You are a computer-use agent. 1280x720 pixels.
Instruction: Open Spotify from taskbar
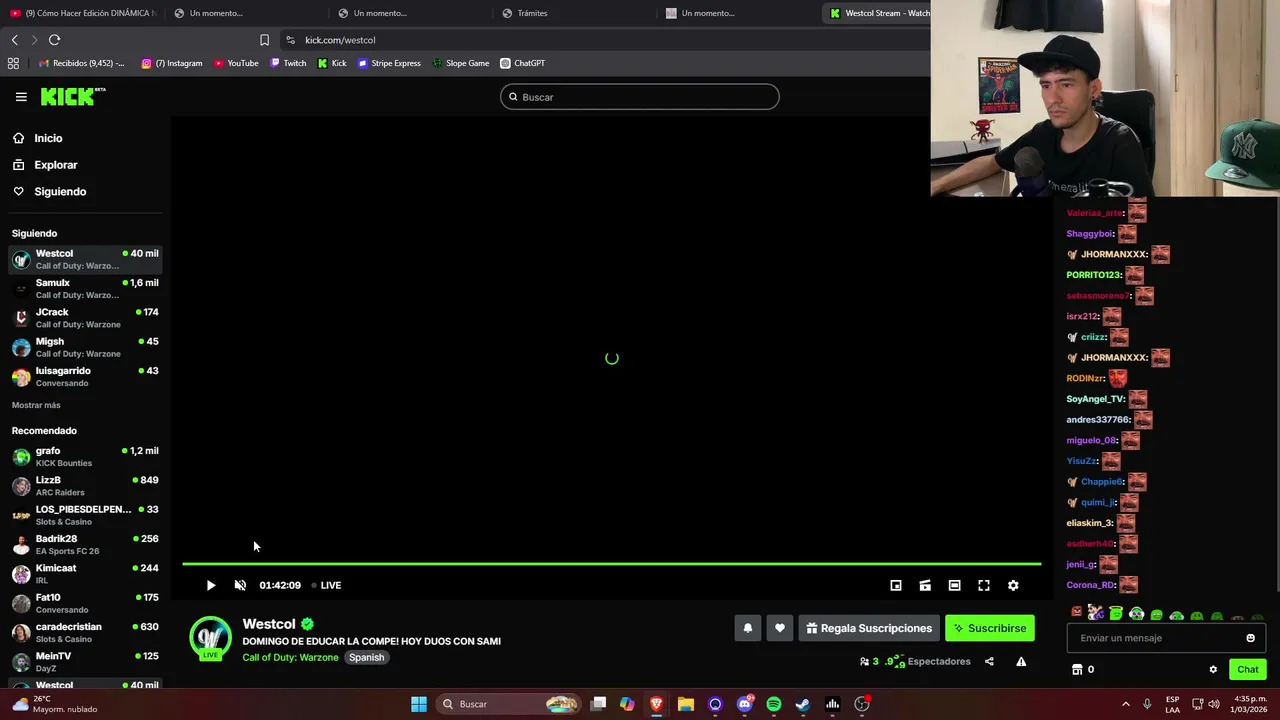(x=774, y=704)
